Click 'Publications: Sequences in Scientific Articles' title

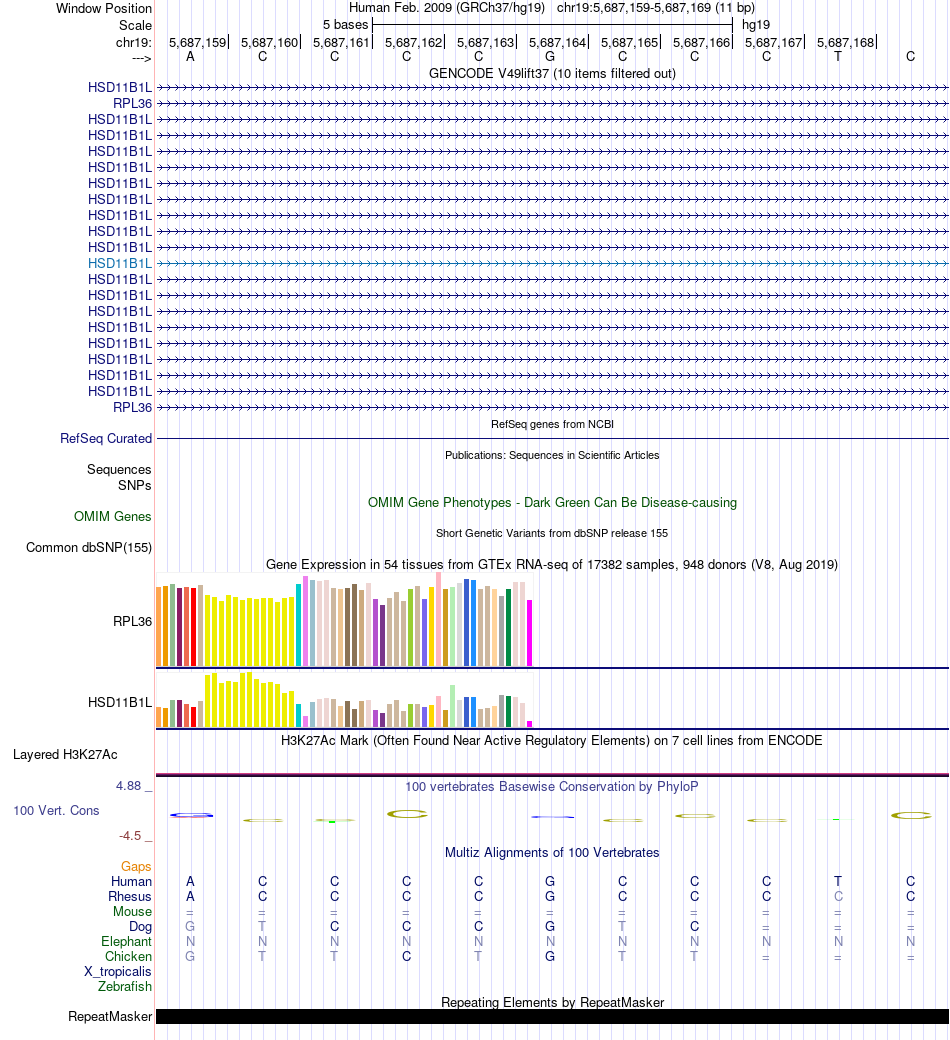[552, 455]
